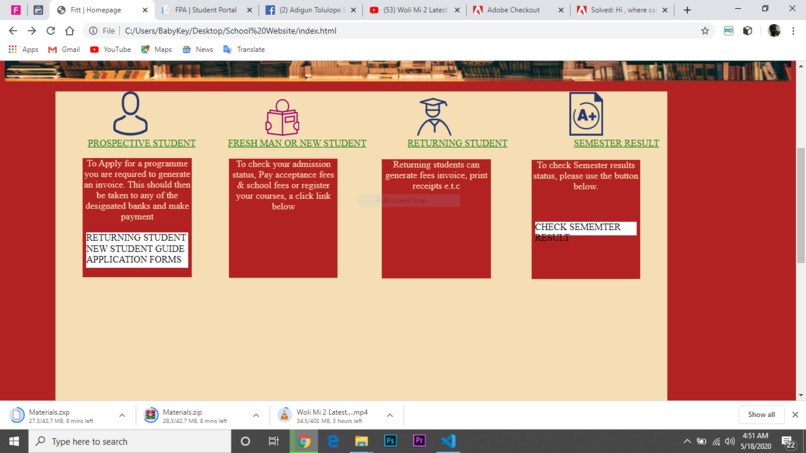
Task: Close the FPA Student Portal tab
Action: [x=249, y=10]
